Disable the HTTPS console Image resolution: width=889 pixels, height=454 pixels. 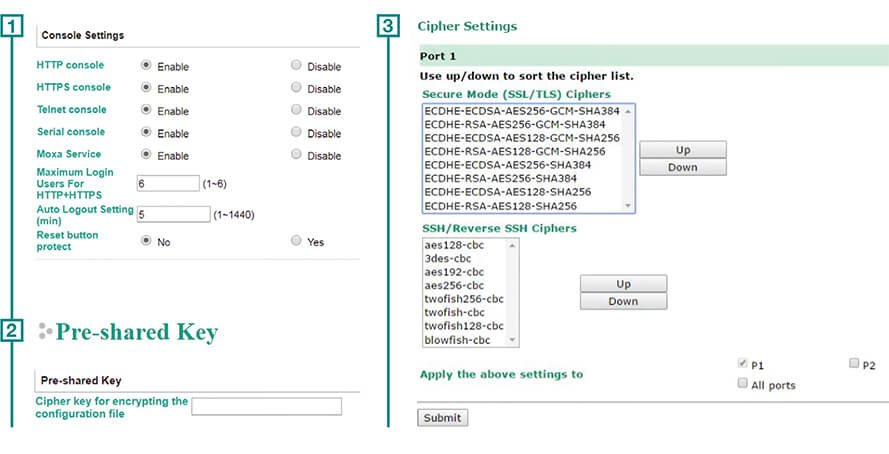[296, 88]
